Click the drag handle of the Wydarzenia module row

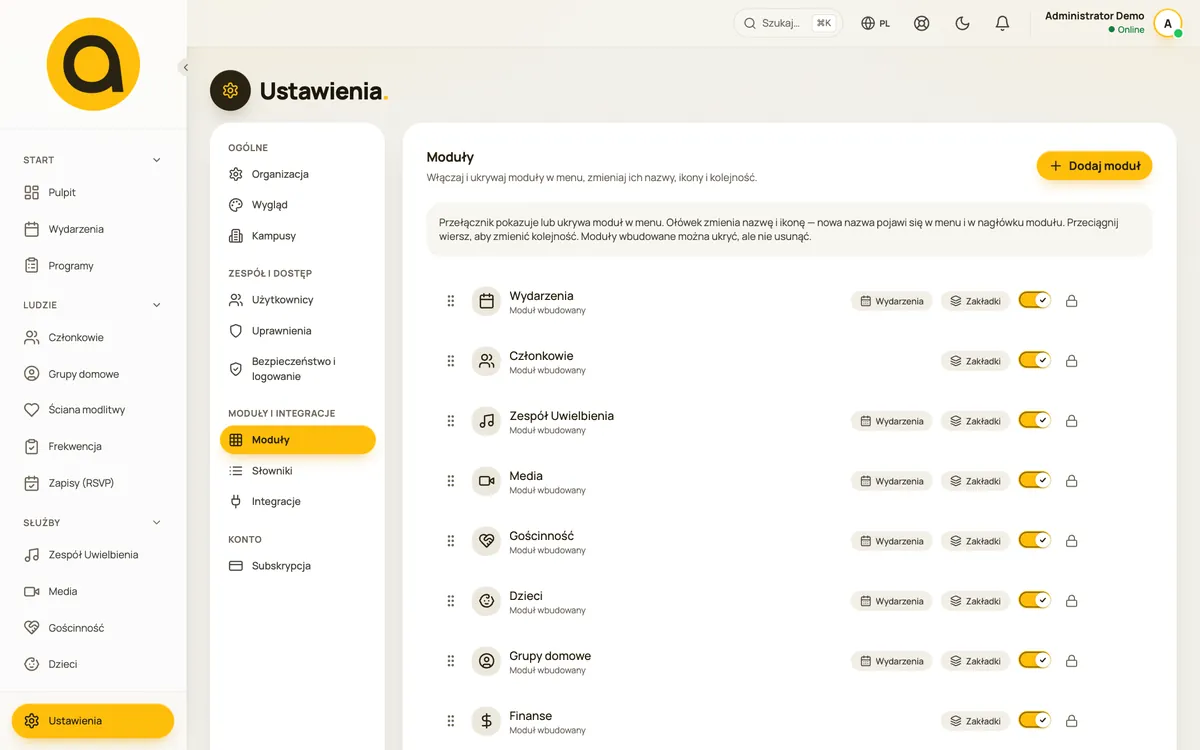[451, 301]
